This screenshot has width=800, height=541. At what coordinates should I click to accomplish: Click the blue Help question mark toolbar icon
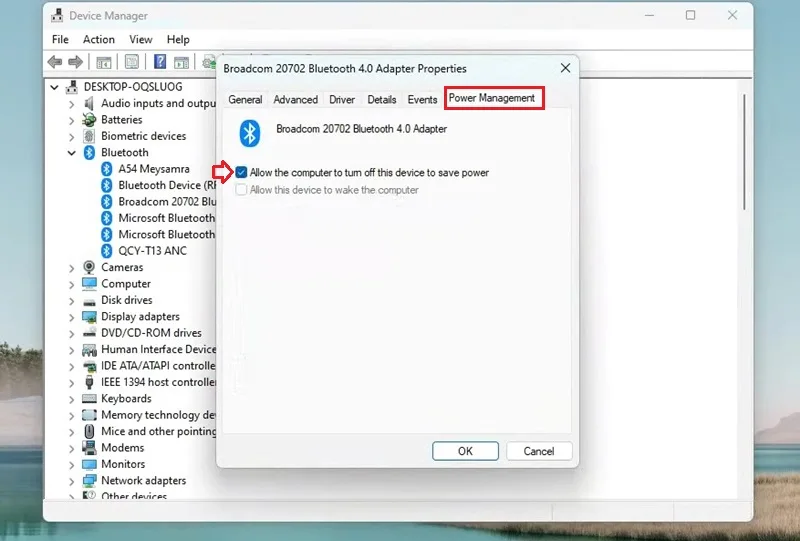[160, 62]
